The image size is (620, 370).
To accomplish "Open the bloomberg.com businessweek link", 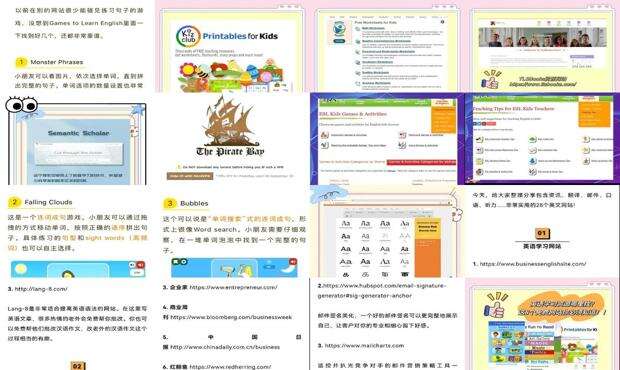I will (231, 317).
